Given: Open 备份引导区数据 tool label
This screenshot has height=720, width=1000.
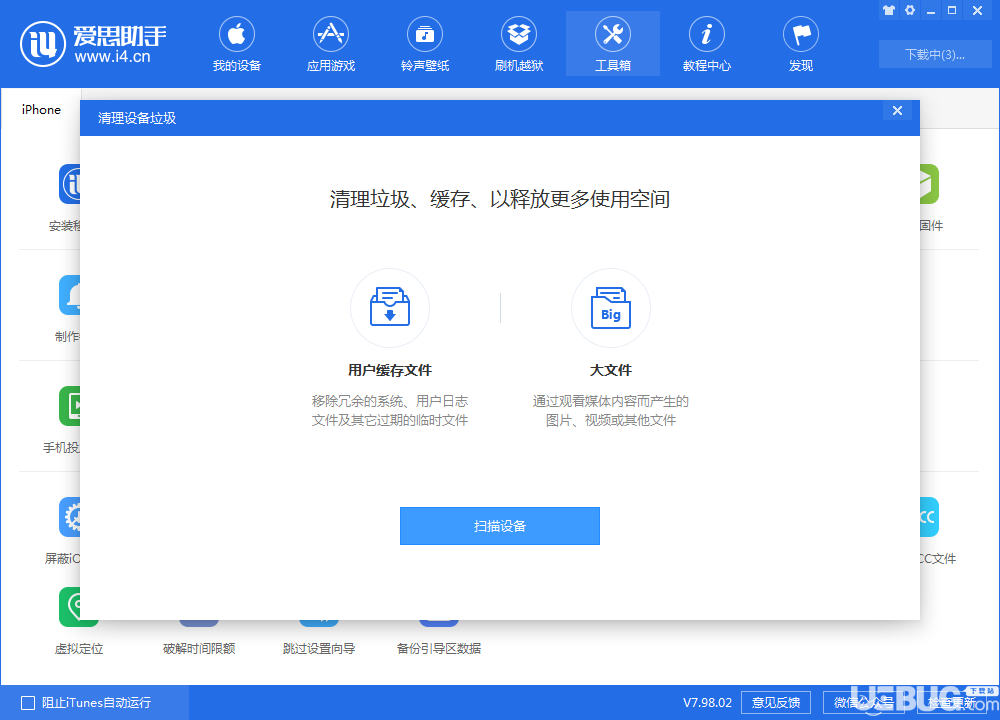Looking at the screenshot, I should (x=439, y=649).
